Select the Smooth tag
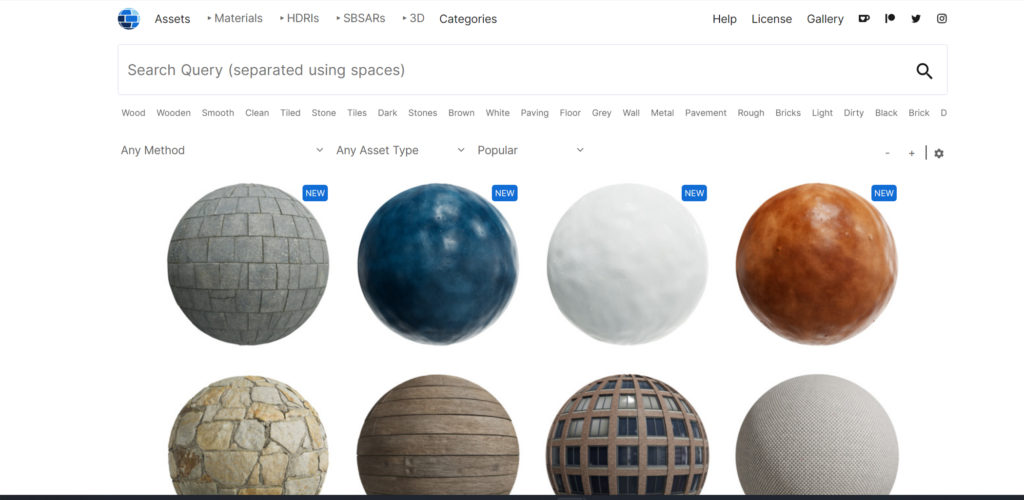Image resolution: width=1024 pixels, height=500 pixels. pyautogui.click(x=218, y=113)
